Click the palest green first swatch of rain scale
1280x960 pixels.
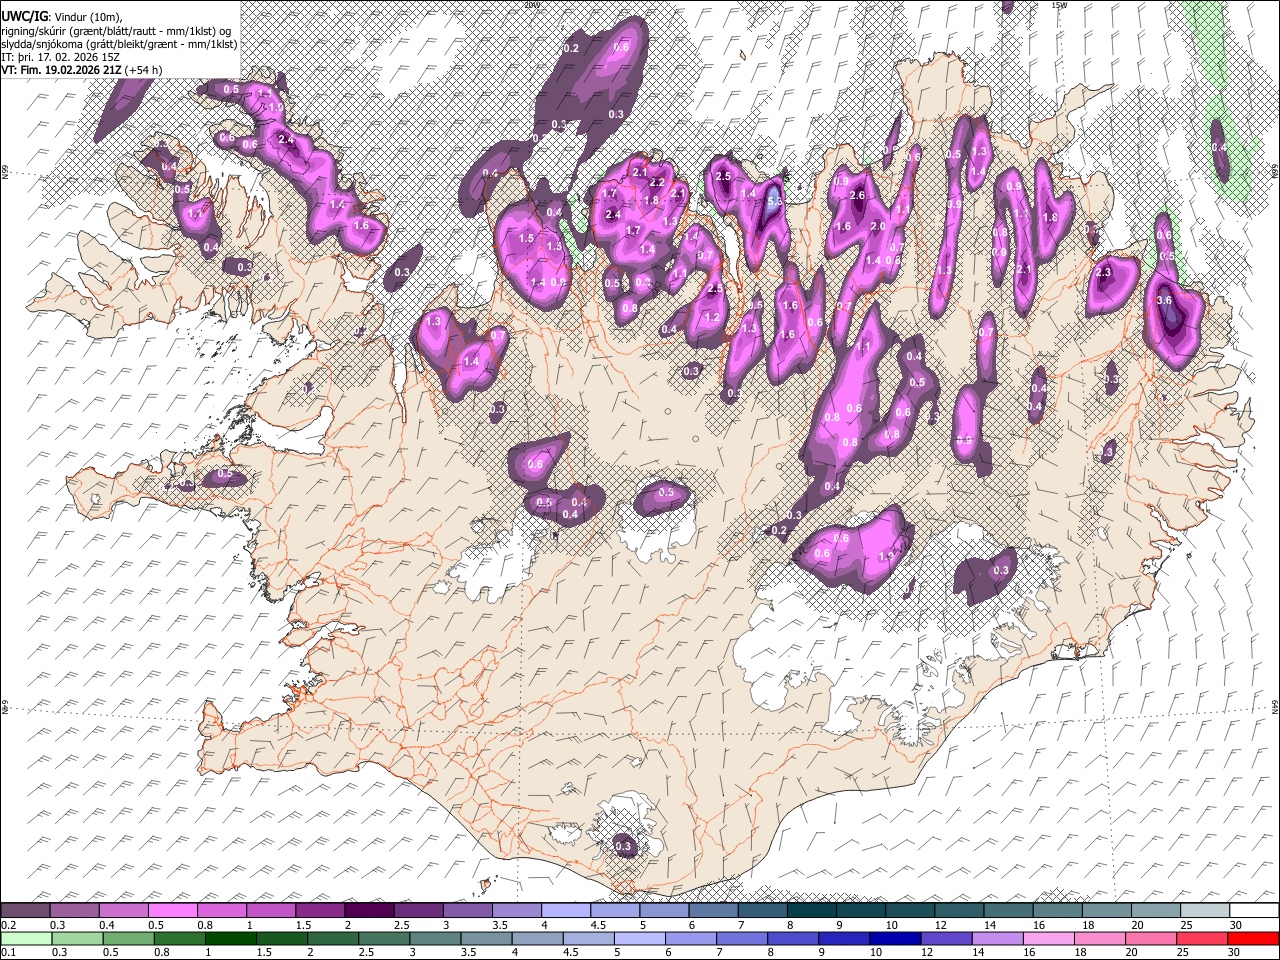pos(26,938)
